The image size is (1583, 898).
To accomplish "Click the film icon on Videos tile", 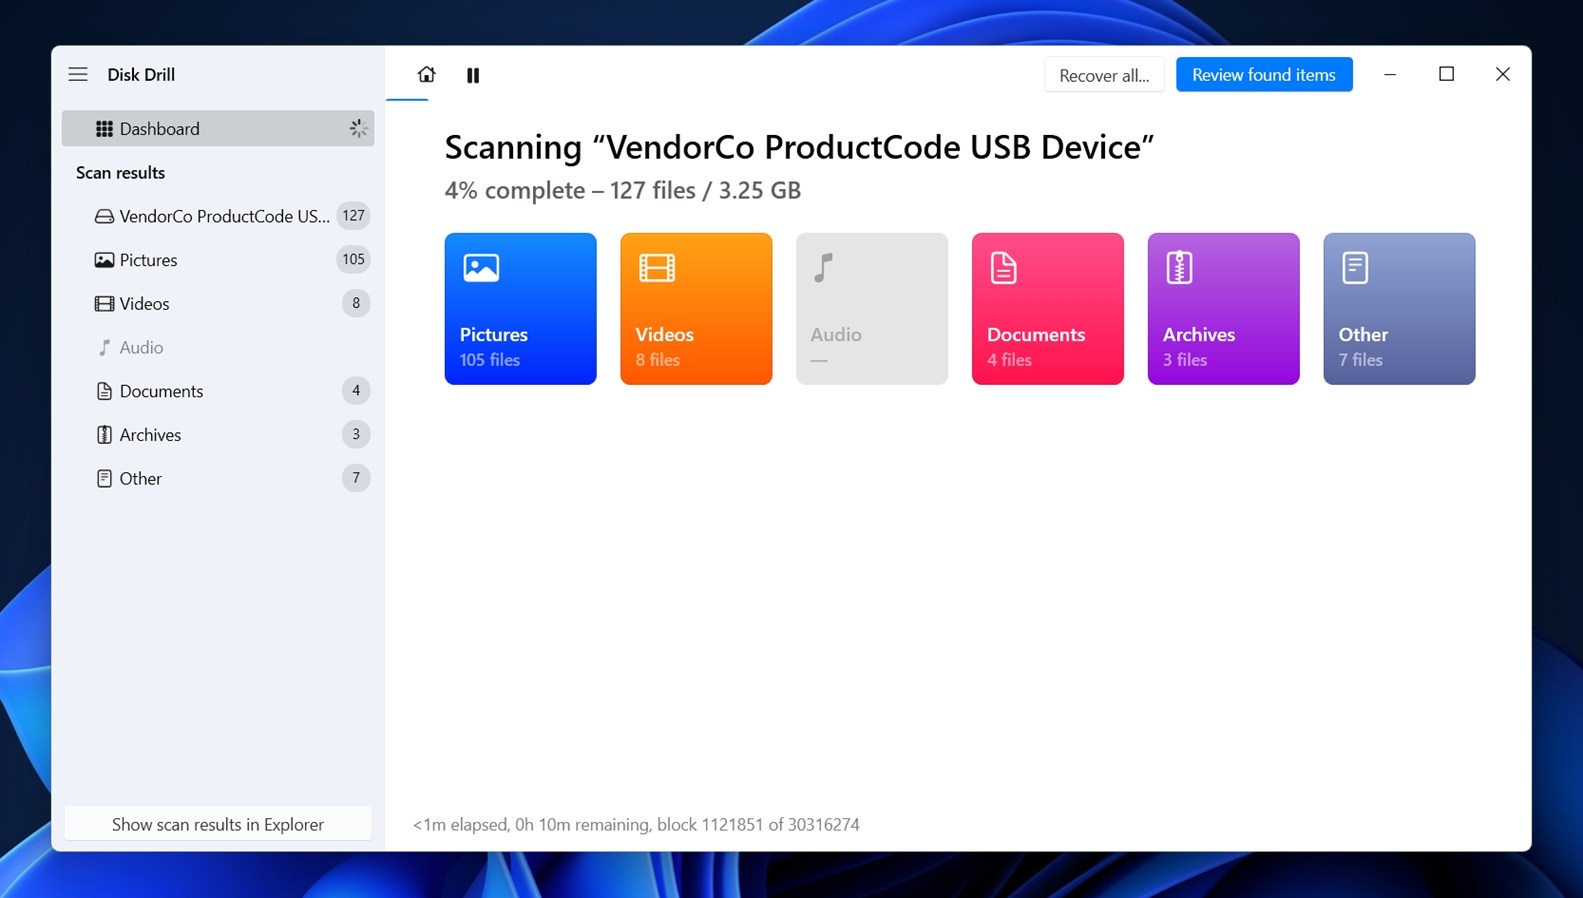I will [657, 268].
